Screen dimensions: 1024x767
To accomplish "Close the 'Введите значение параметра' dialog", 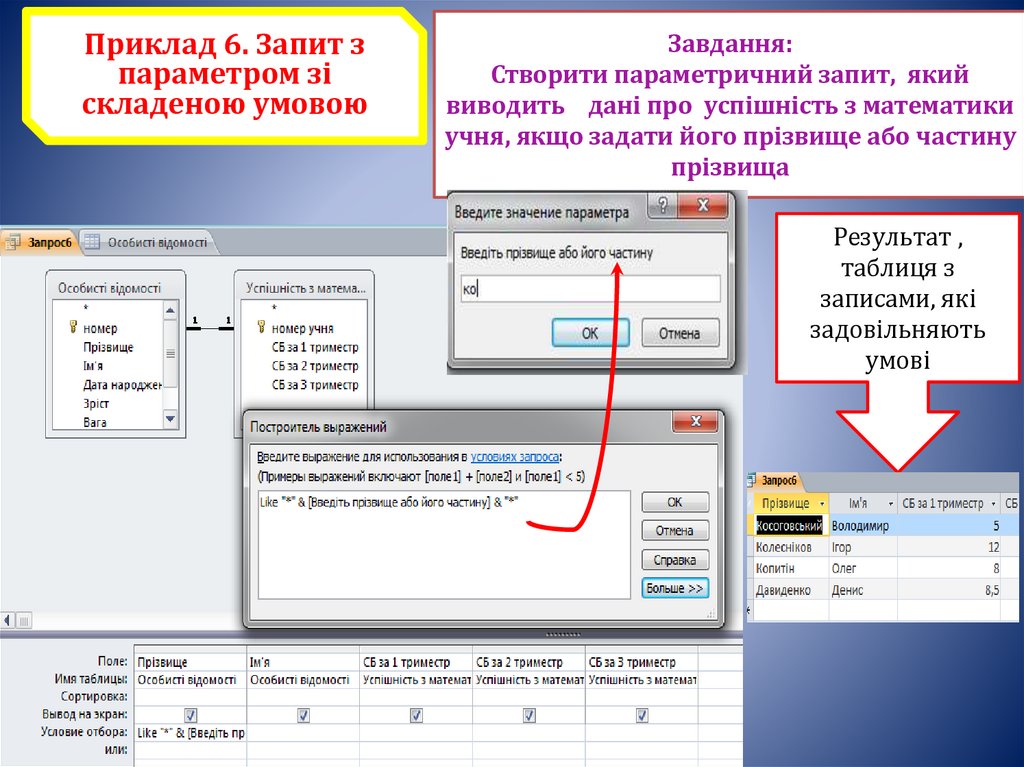I will 703,206.
